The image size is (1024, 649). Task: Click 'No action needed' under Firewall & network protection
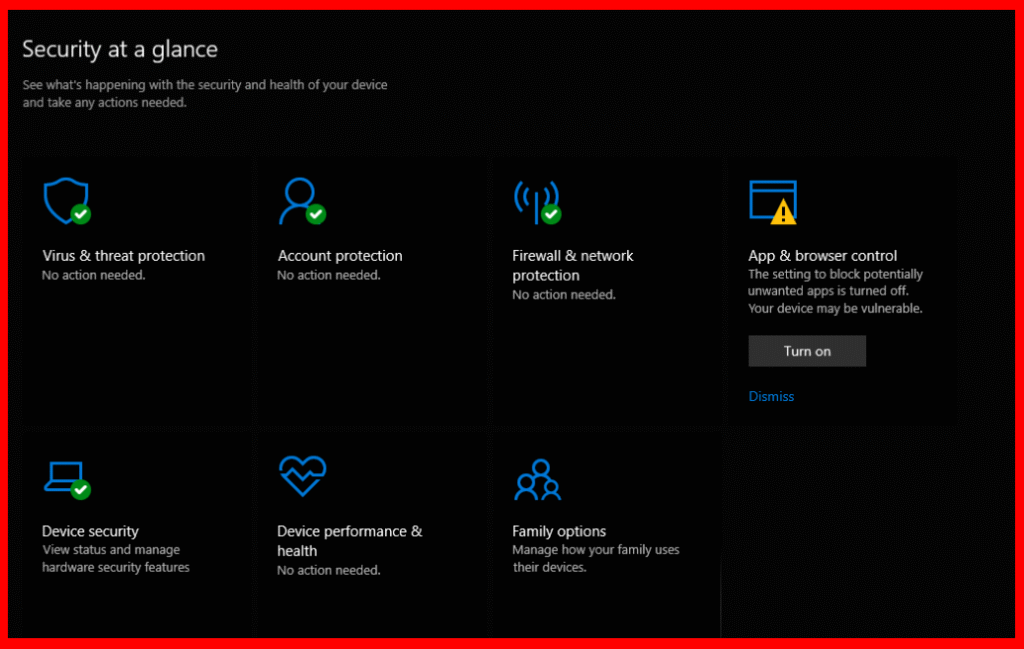click(564, 295)
